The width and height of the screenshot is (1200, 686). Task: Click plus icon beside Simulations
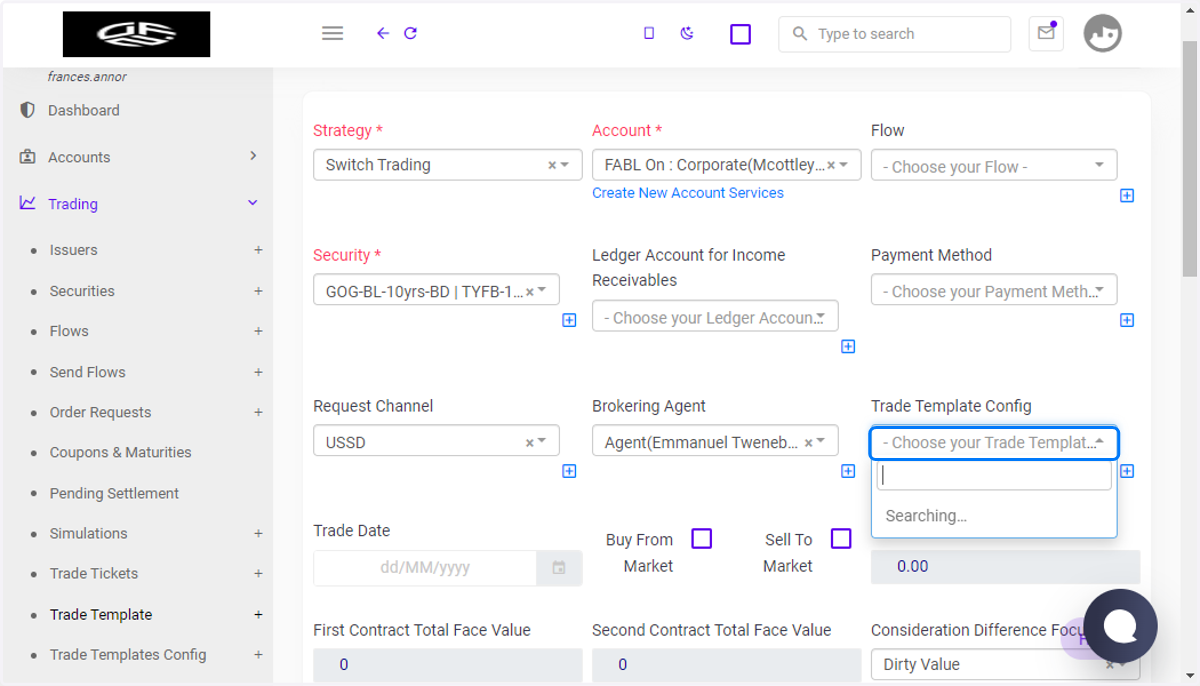258,533
